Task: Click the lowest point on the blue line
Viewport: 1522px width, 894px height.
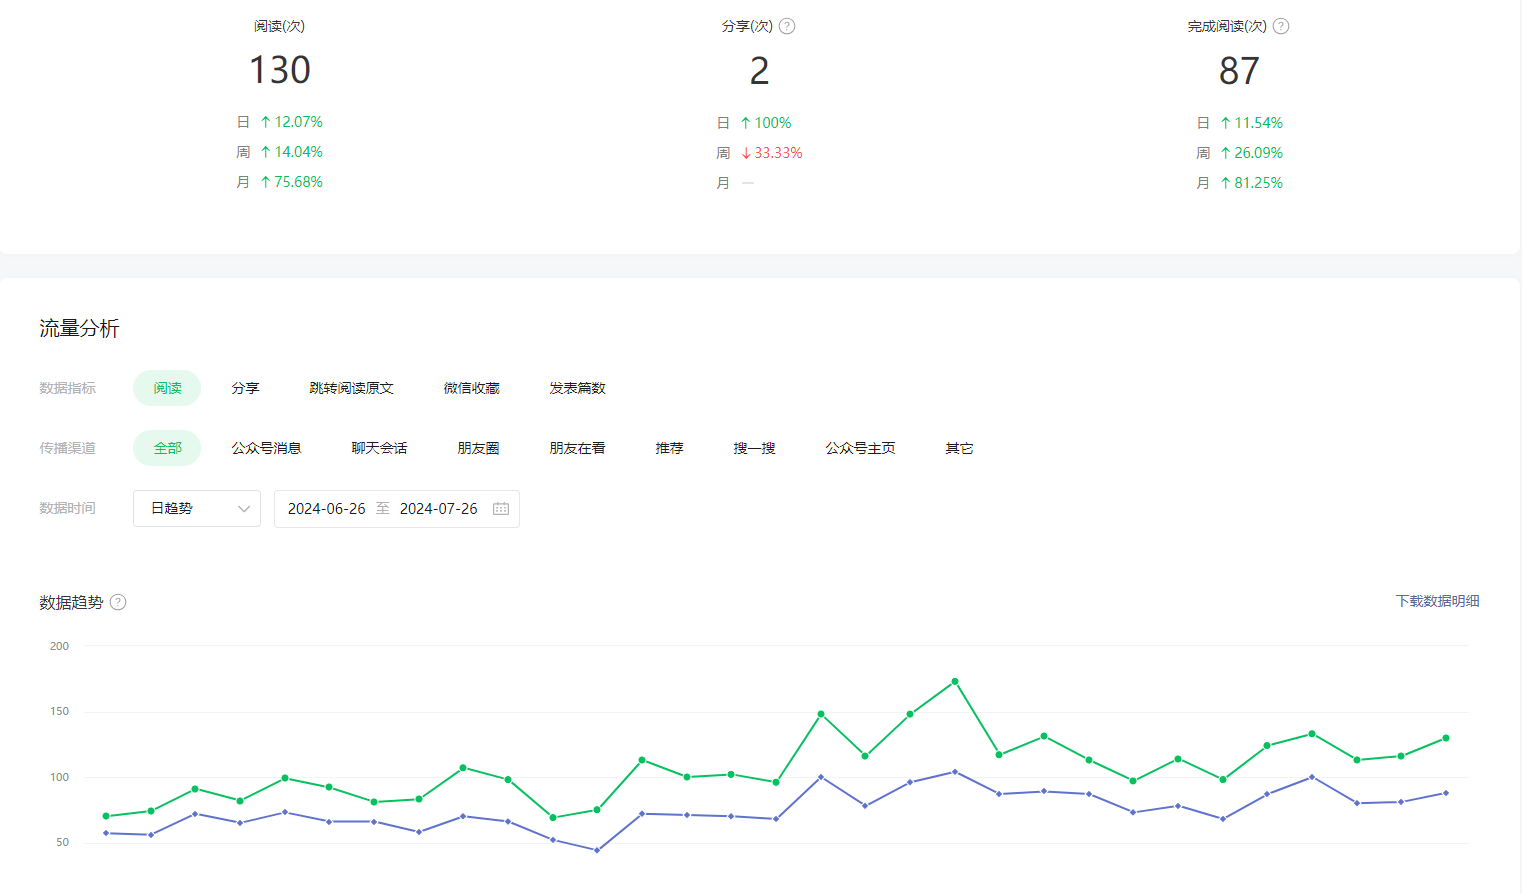Action: (x=597, y=850)
